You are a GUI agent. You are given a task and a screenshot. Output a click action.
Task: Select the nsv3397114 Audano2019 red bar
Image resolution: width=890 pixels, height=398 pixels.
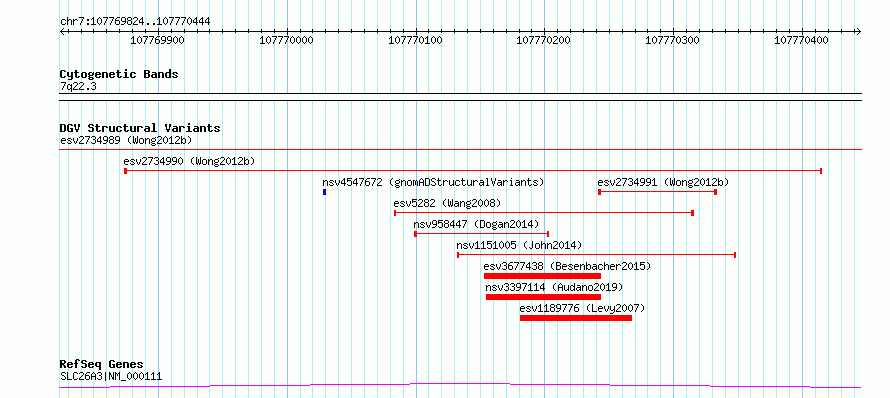543,297
